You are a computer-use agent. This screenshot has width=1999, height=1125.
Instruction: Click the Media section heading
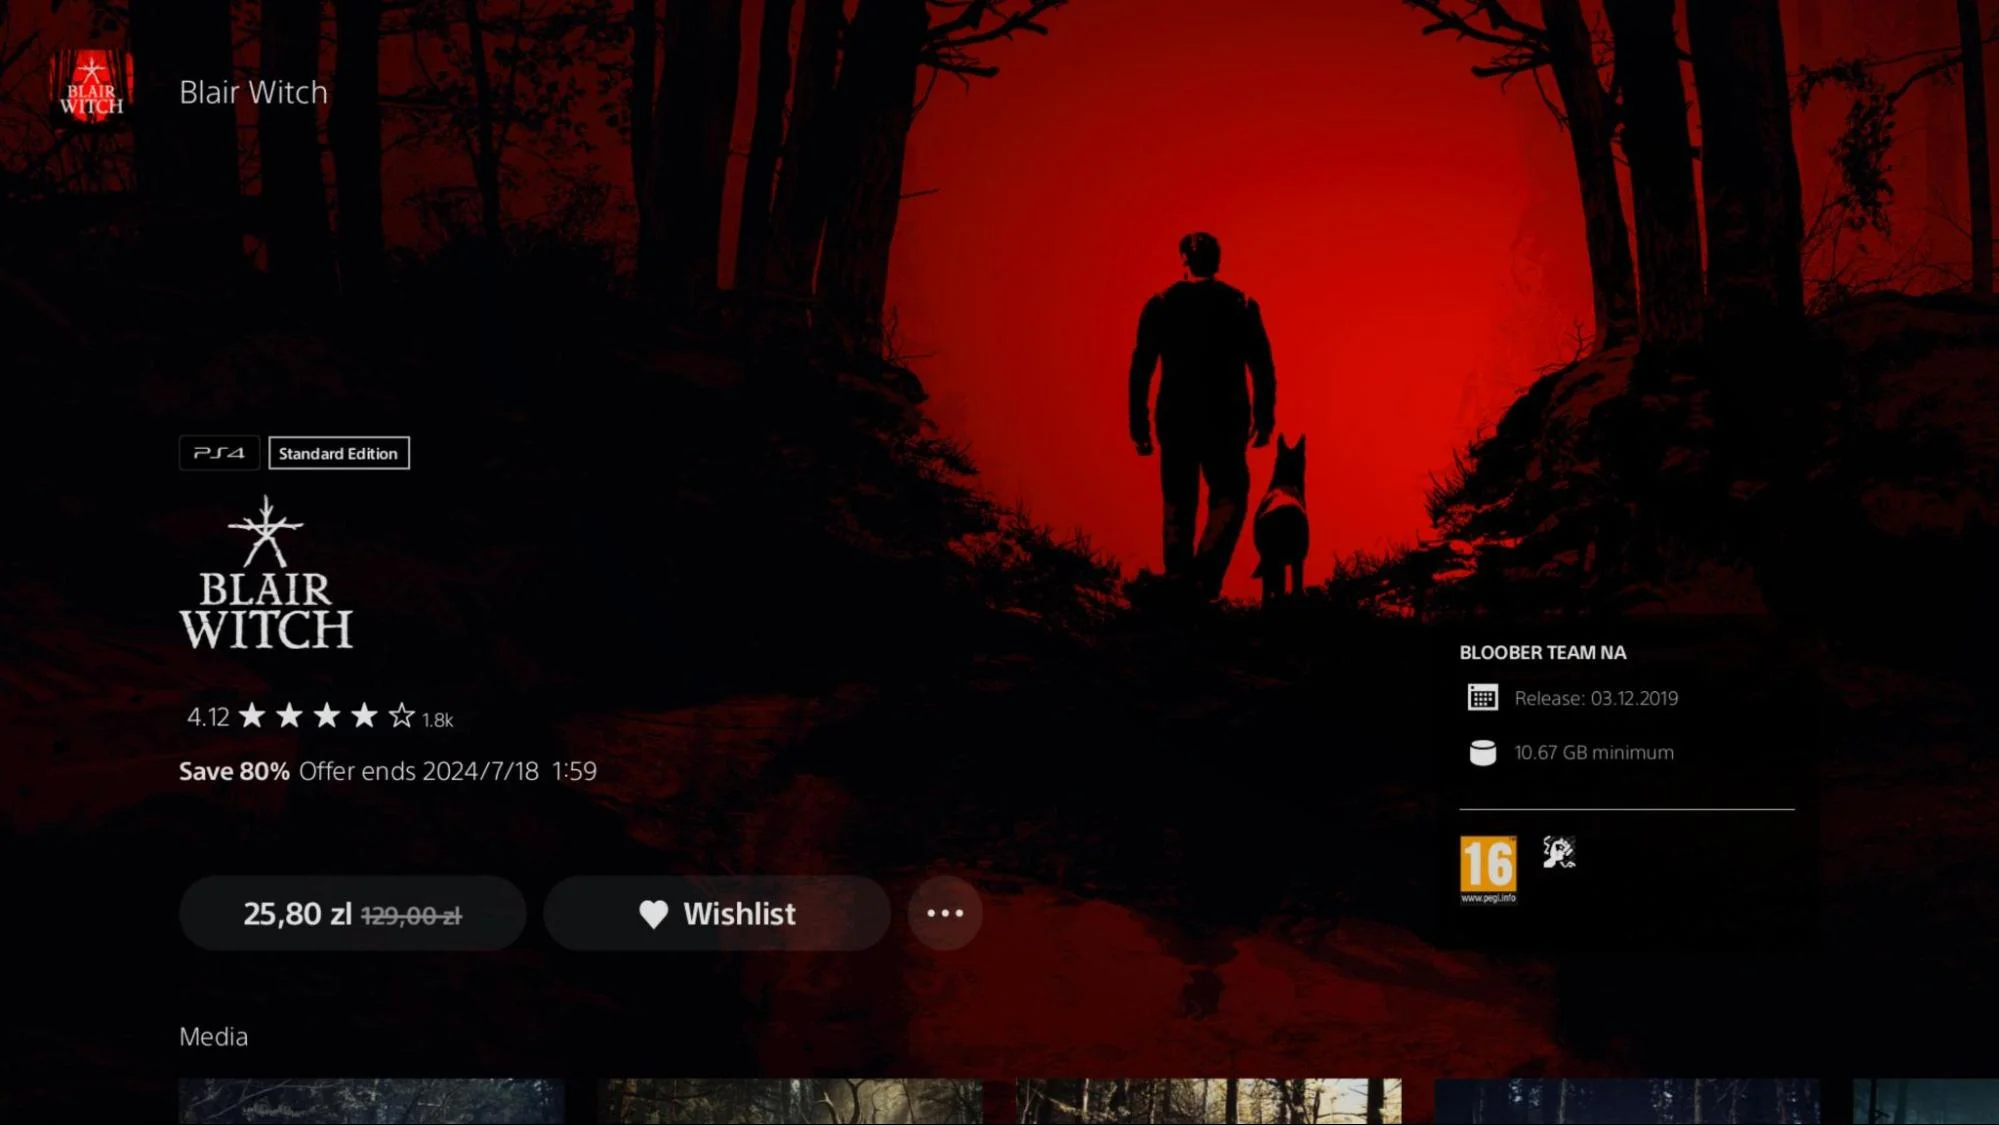213,1037
